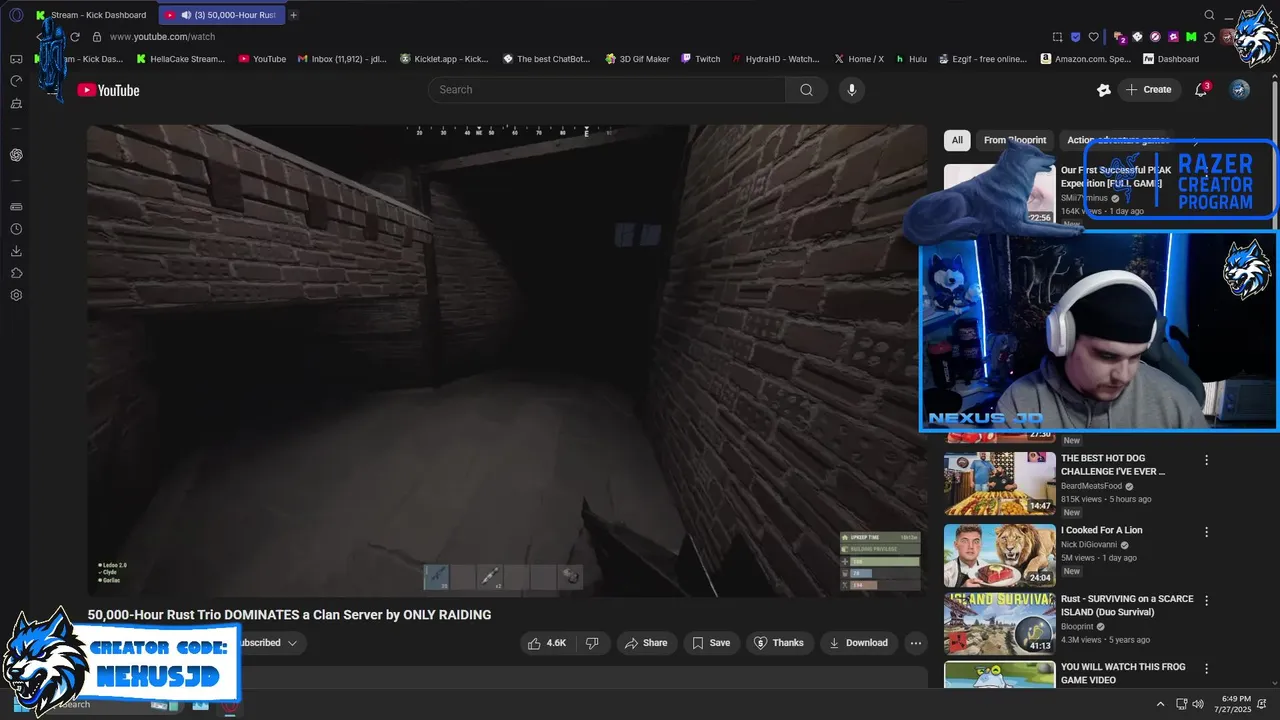This screenshot has height=720, width=1280.
Task: Click the site lock icon in address bar
Action: pos(97,37)
